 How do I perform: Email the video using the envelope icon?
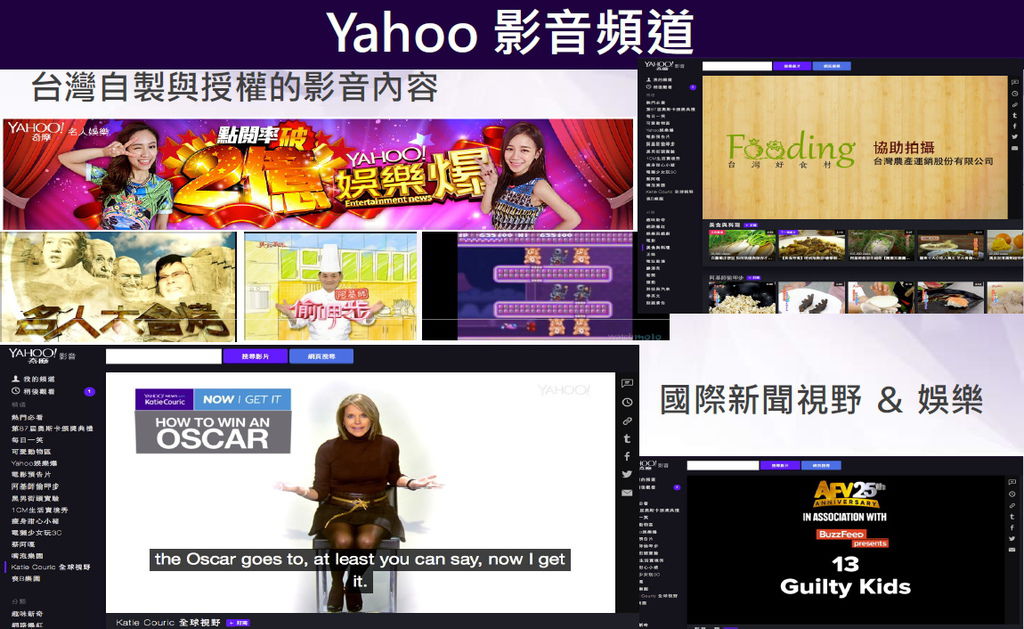click(x=628, y=491)
